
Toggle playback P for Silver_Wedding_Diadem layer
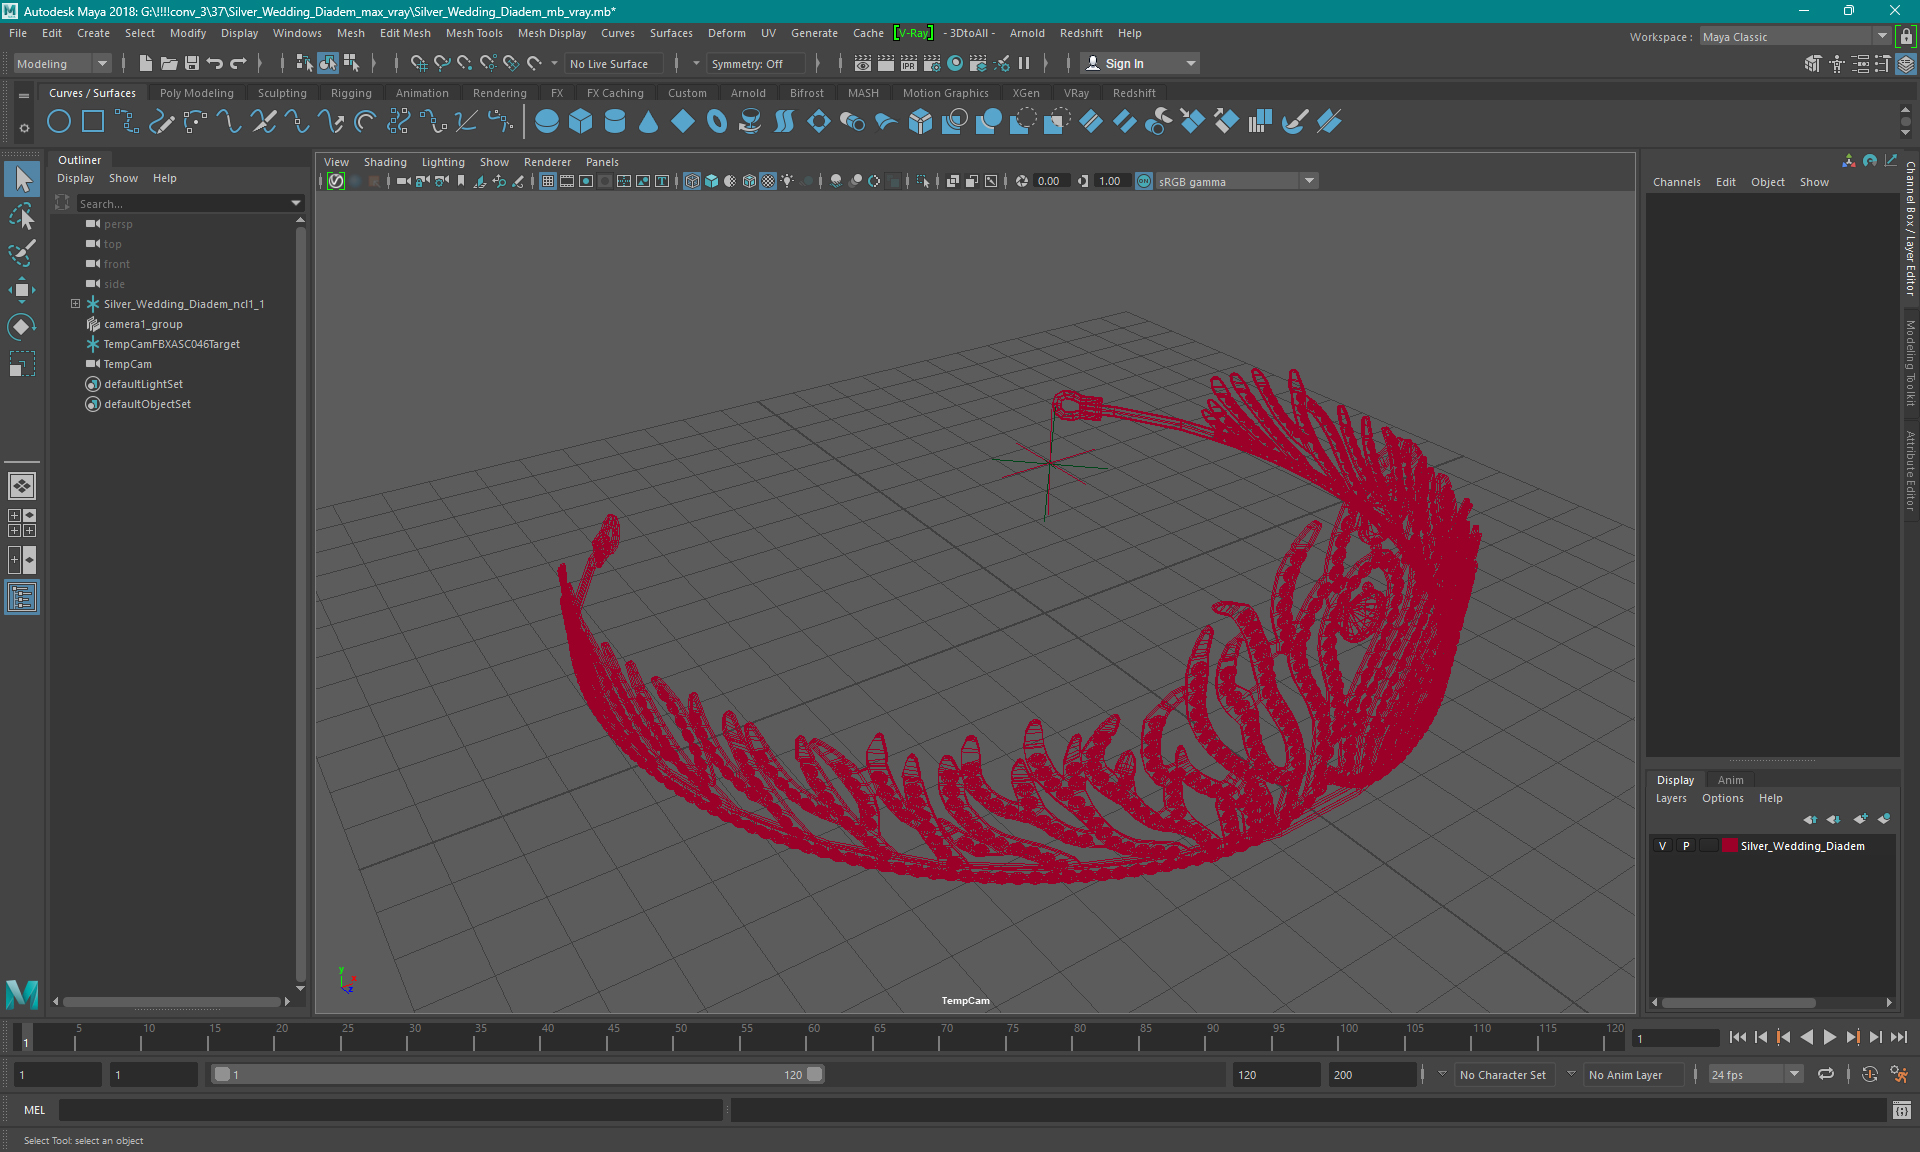click(1686, 846)
